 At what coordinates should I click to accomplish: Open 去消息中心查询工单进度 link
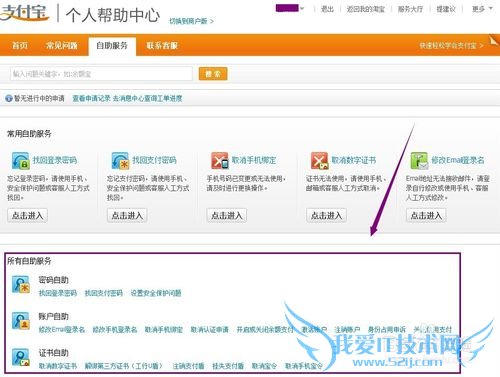(147, 99)
